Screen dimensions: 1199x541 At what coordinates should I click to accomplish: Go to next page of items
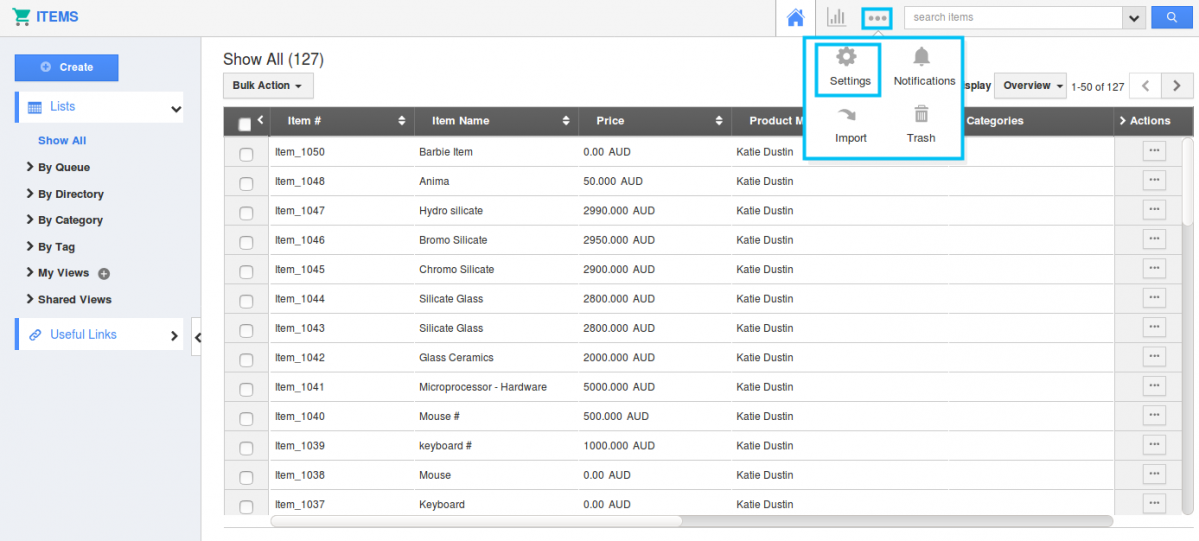click(x=1176, y=86)
